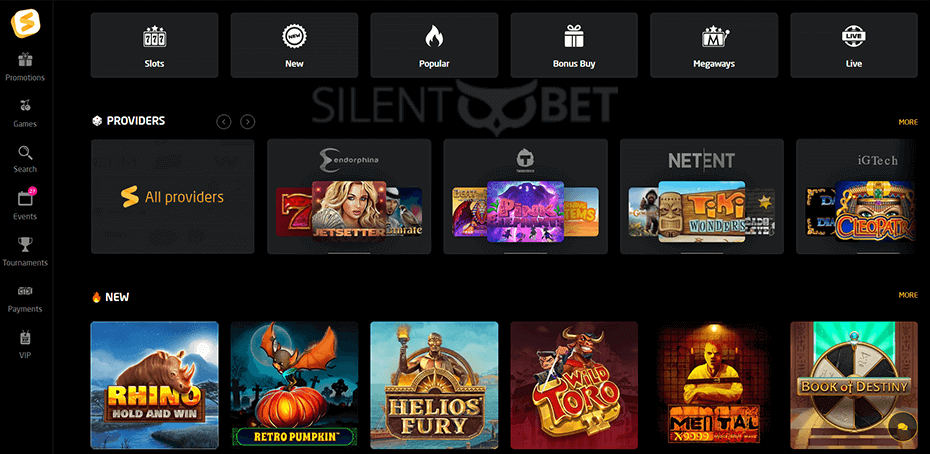
Task: Open the Events calendar icon
Action: [x=25, y=199]
